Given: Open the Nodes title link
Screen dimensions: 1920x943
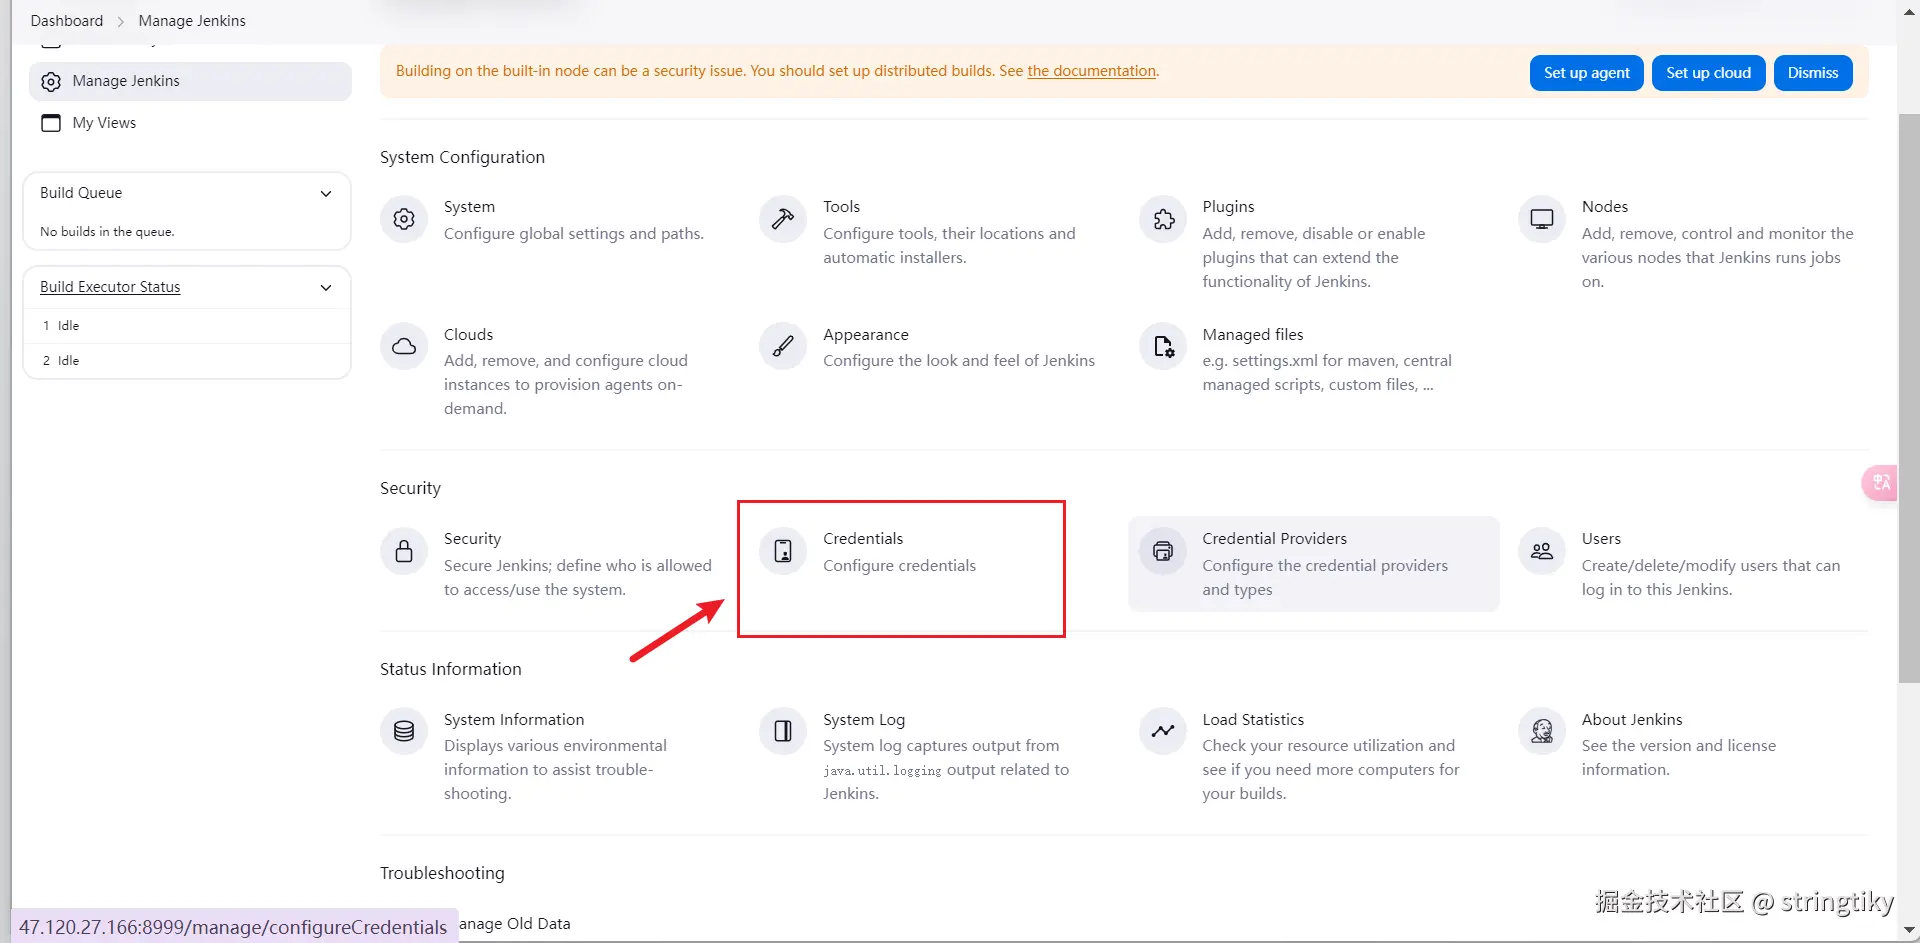Looking at the screenshot, I should 1605,207.
